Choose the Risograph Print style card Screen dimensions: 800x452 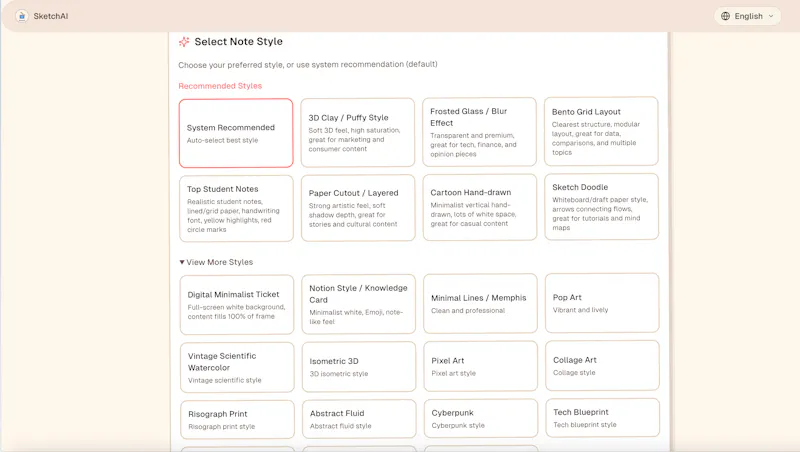(237, 419)
